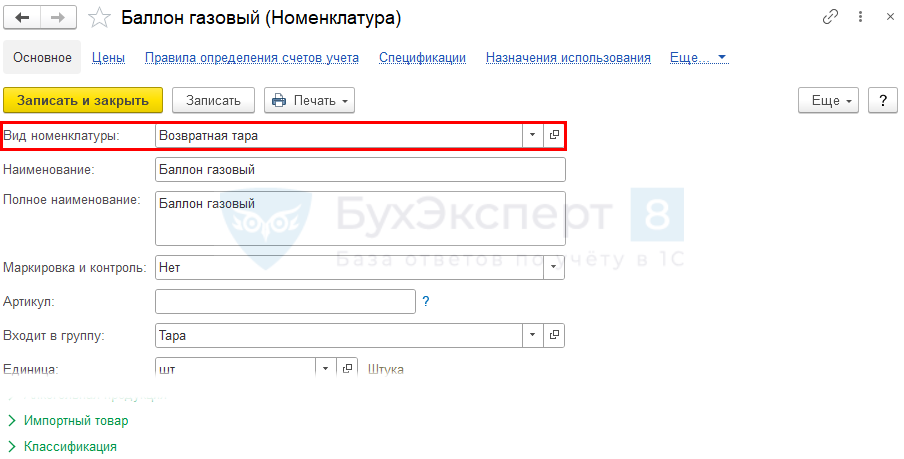This screenshot has height=459, width=904.
Task: Copy link using the chain icon
Action: click(x=830, y=17)
